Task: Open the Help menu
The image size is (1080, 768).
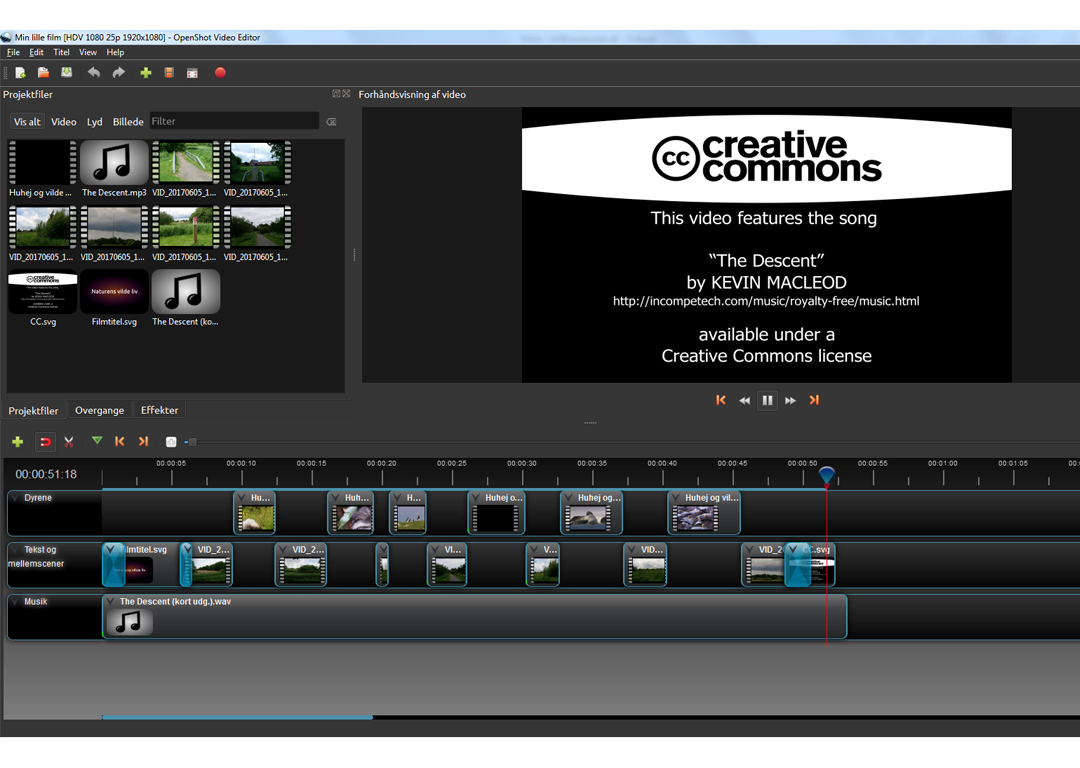Action: [115, 52]
